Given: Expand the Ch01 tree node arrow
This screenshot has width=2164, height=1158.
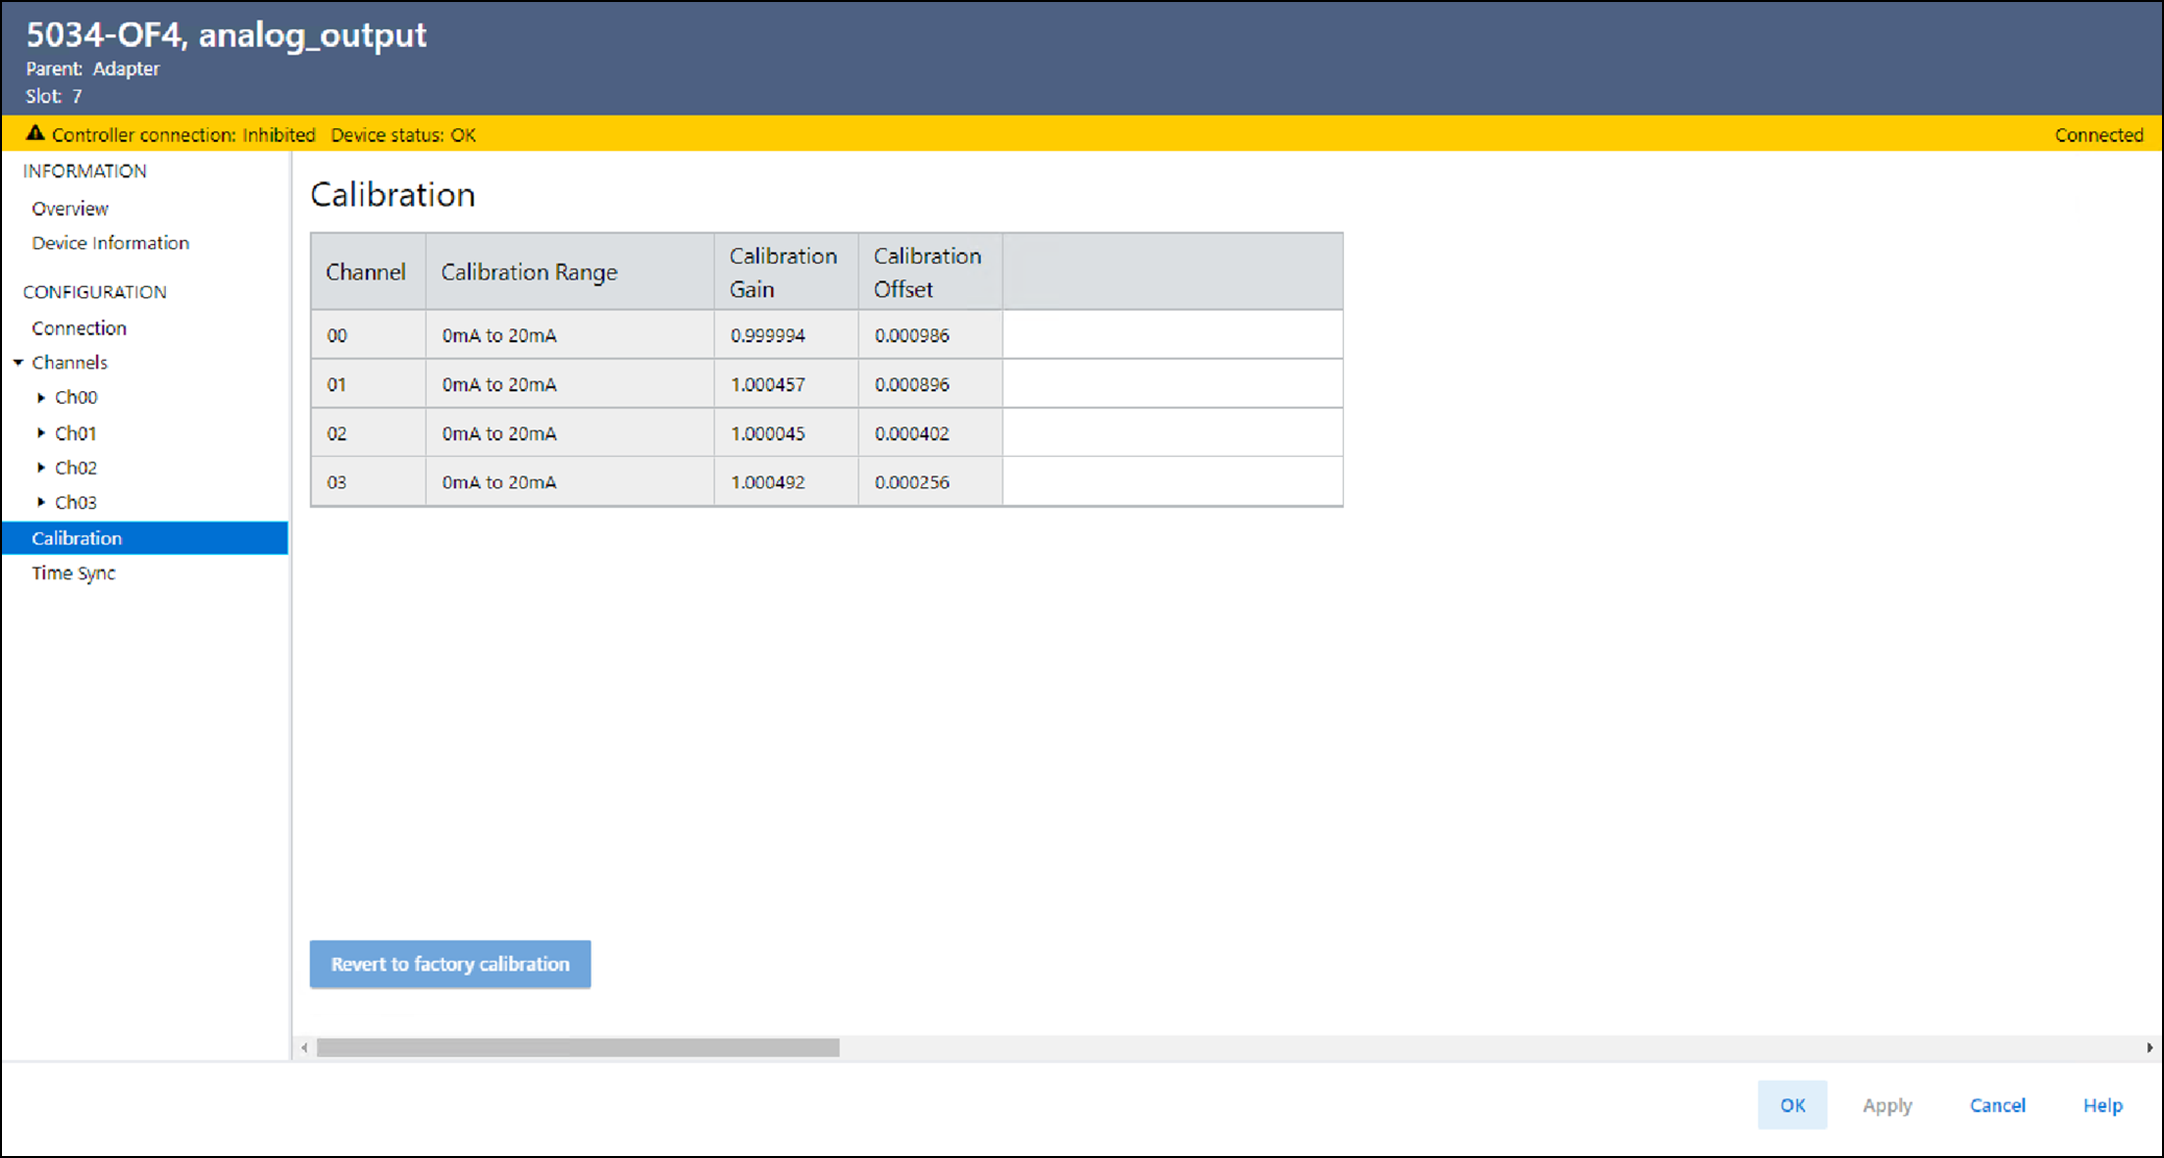Looking at the screenshot, I should coord(41,433).
